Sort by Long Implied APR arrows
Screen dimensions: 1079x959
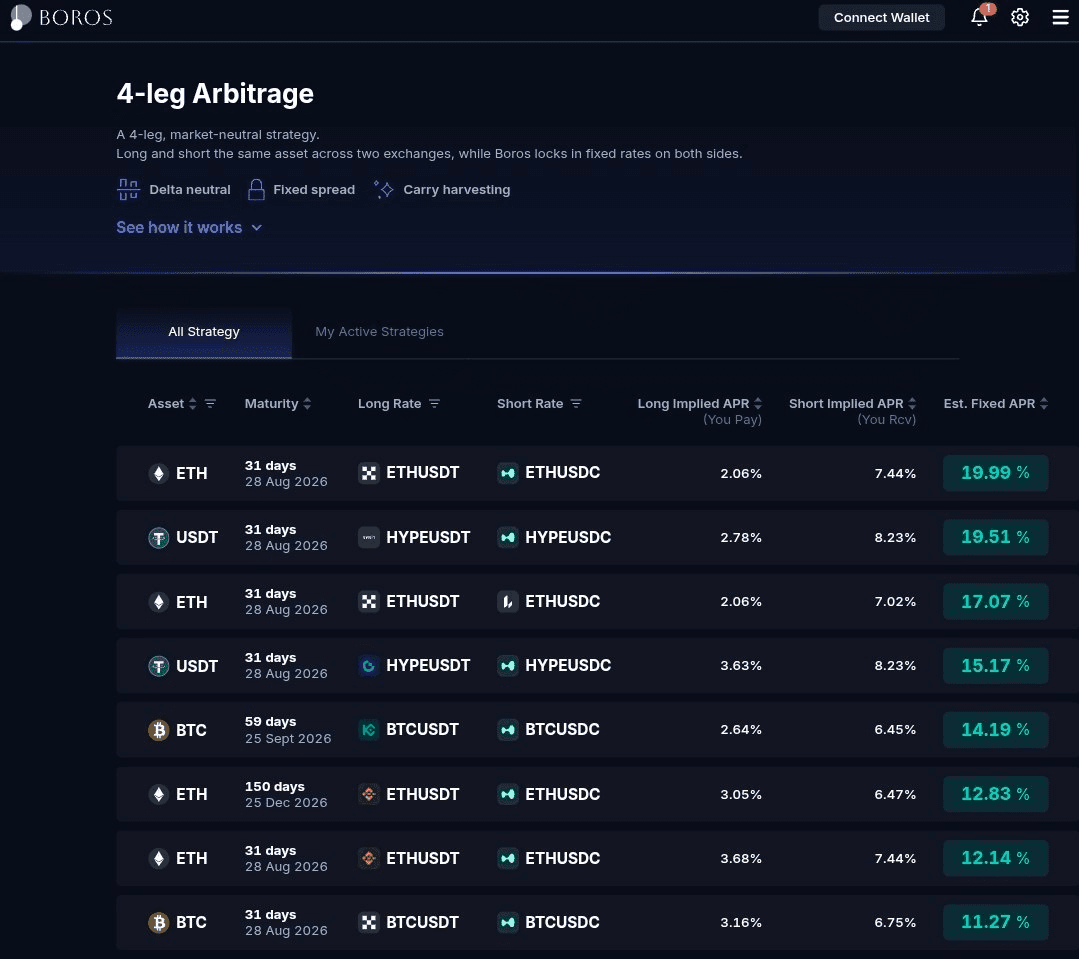[758, 404]
